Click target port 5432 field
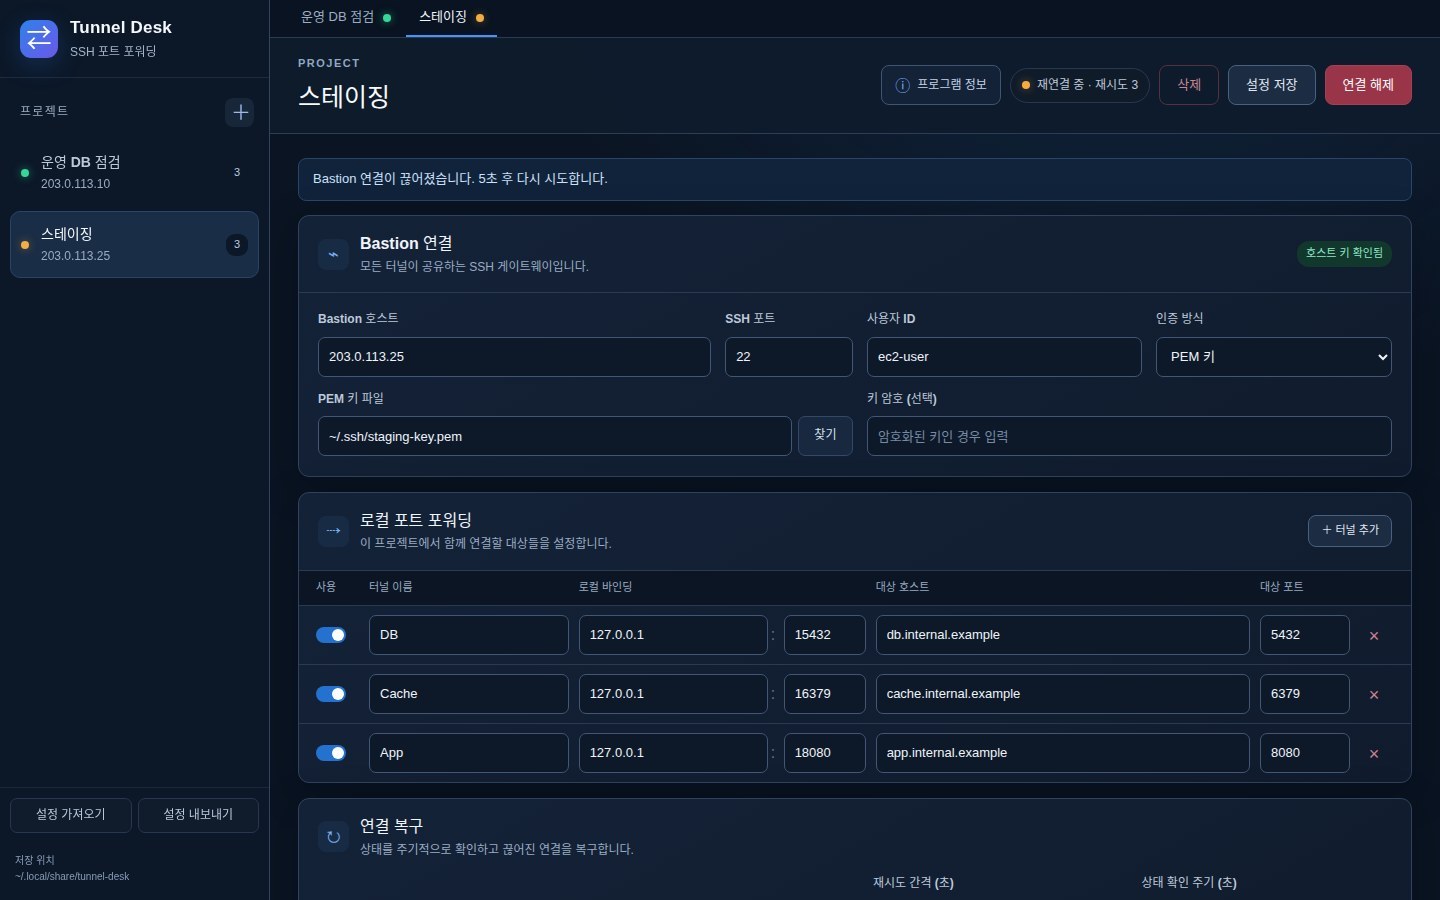1440x900 pixels. tap(1304, 635)
